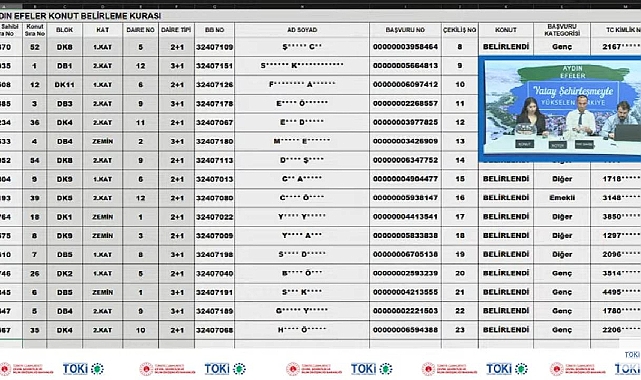Click BB NO cell 32407022

215,217
